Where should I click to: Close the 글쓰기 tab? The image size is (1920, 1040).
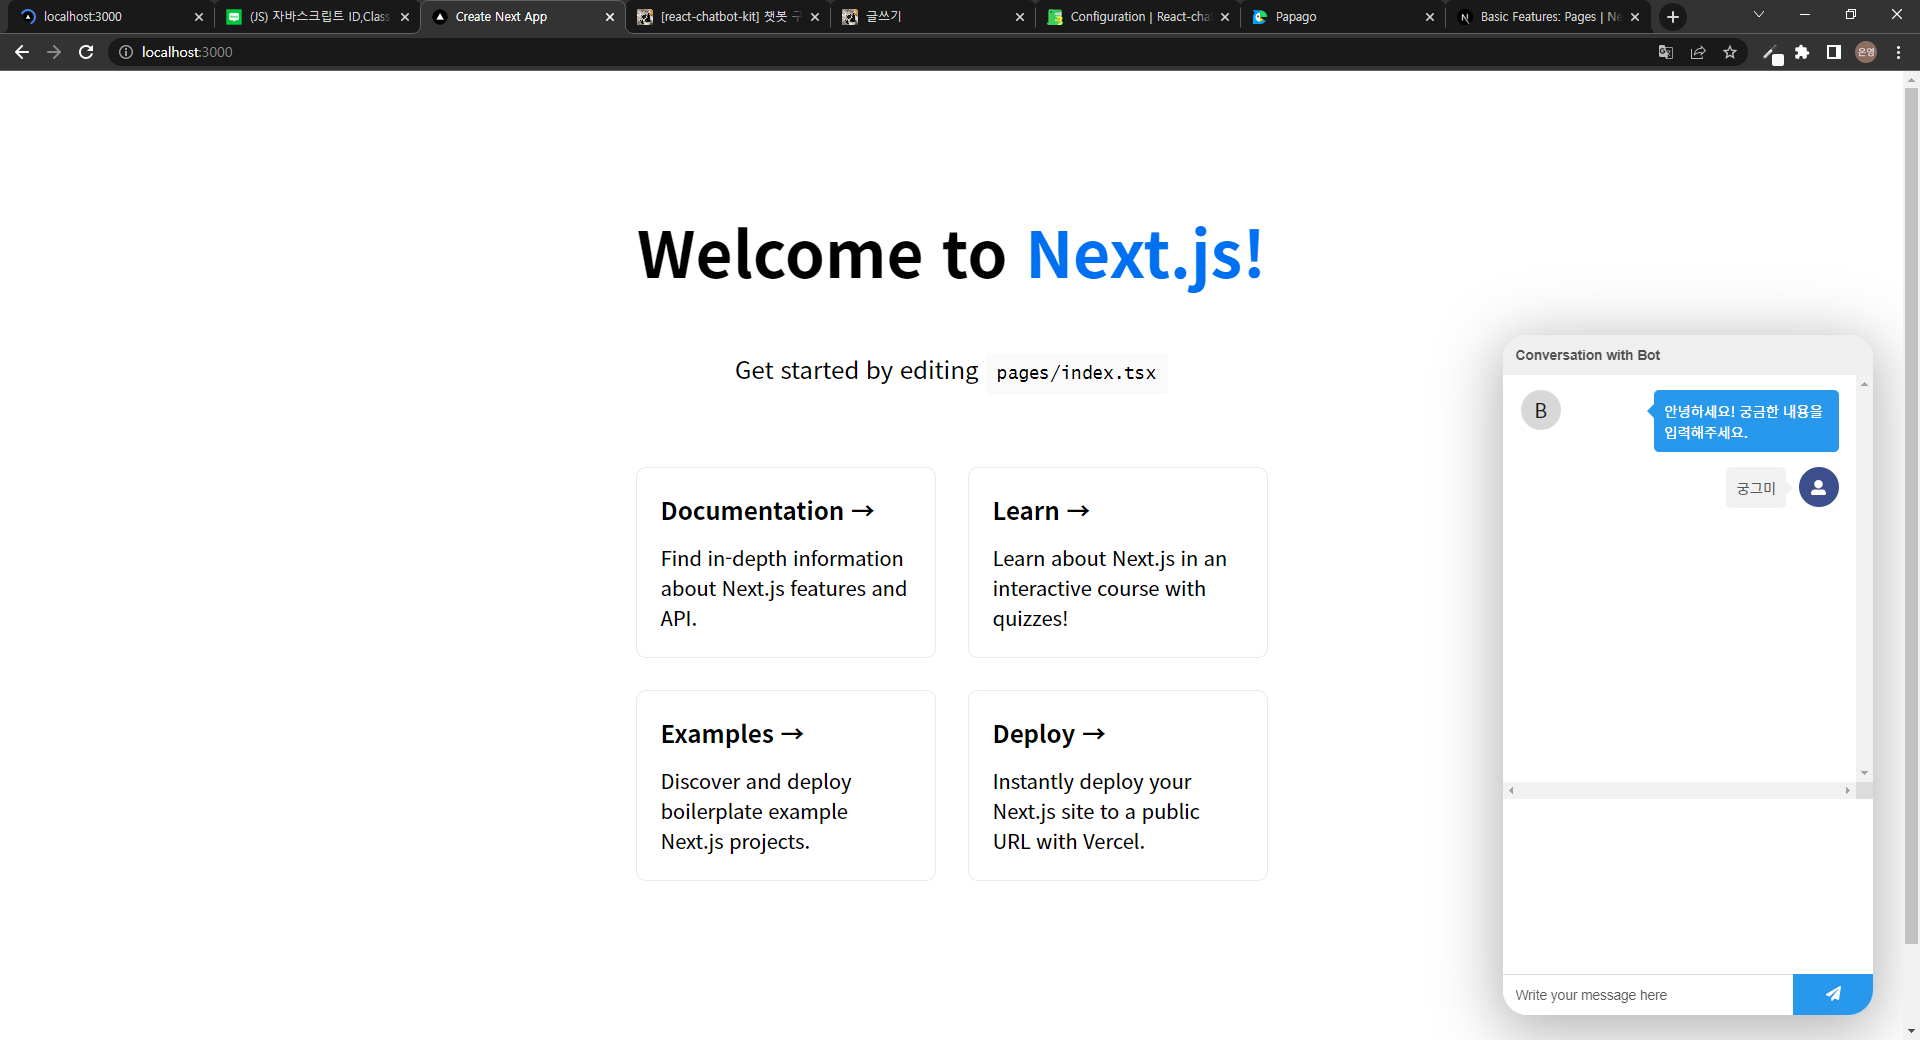coord(1020,17)
